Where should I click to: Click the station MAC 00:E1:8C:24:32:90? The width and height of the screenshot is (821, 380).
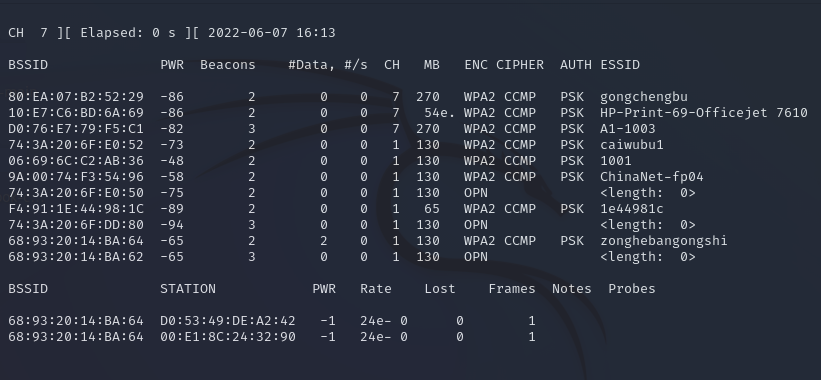[228, 337]
